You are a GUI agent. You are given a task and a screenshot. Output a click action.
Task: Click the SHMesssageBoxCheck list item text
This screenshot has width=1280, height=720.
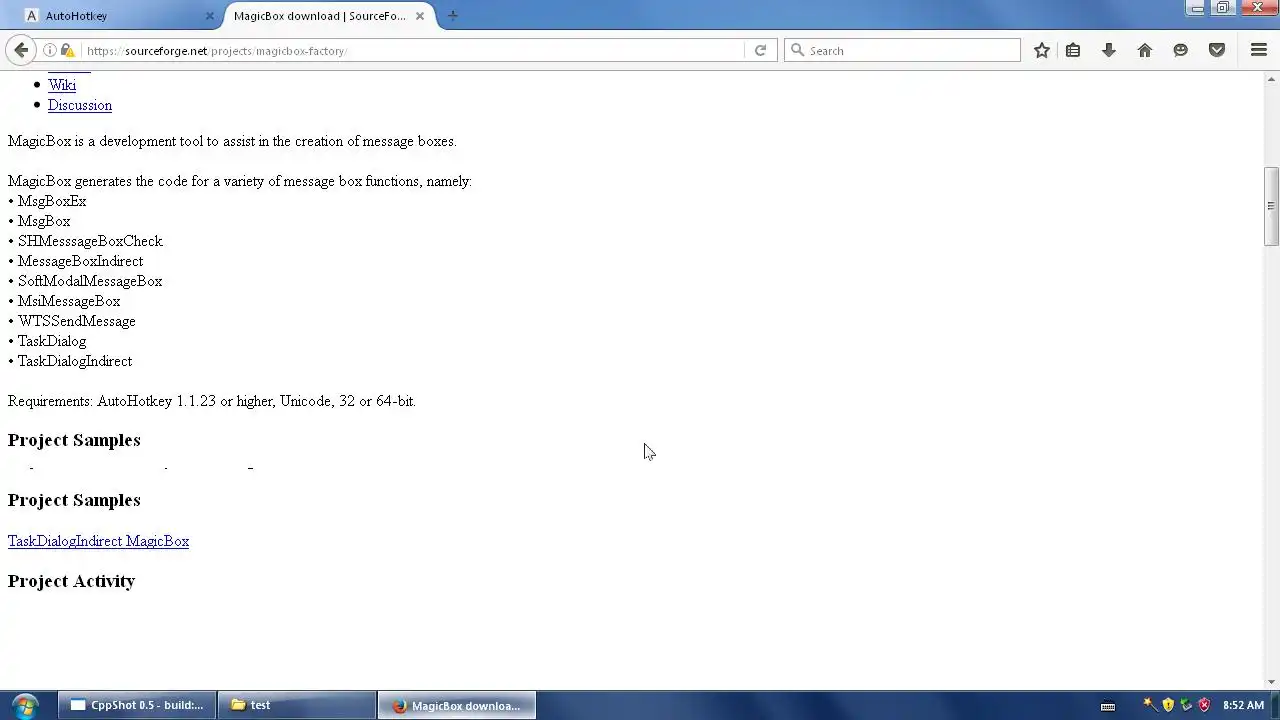click(90, 241)
